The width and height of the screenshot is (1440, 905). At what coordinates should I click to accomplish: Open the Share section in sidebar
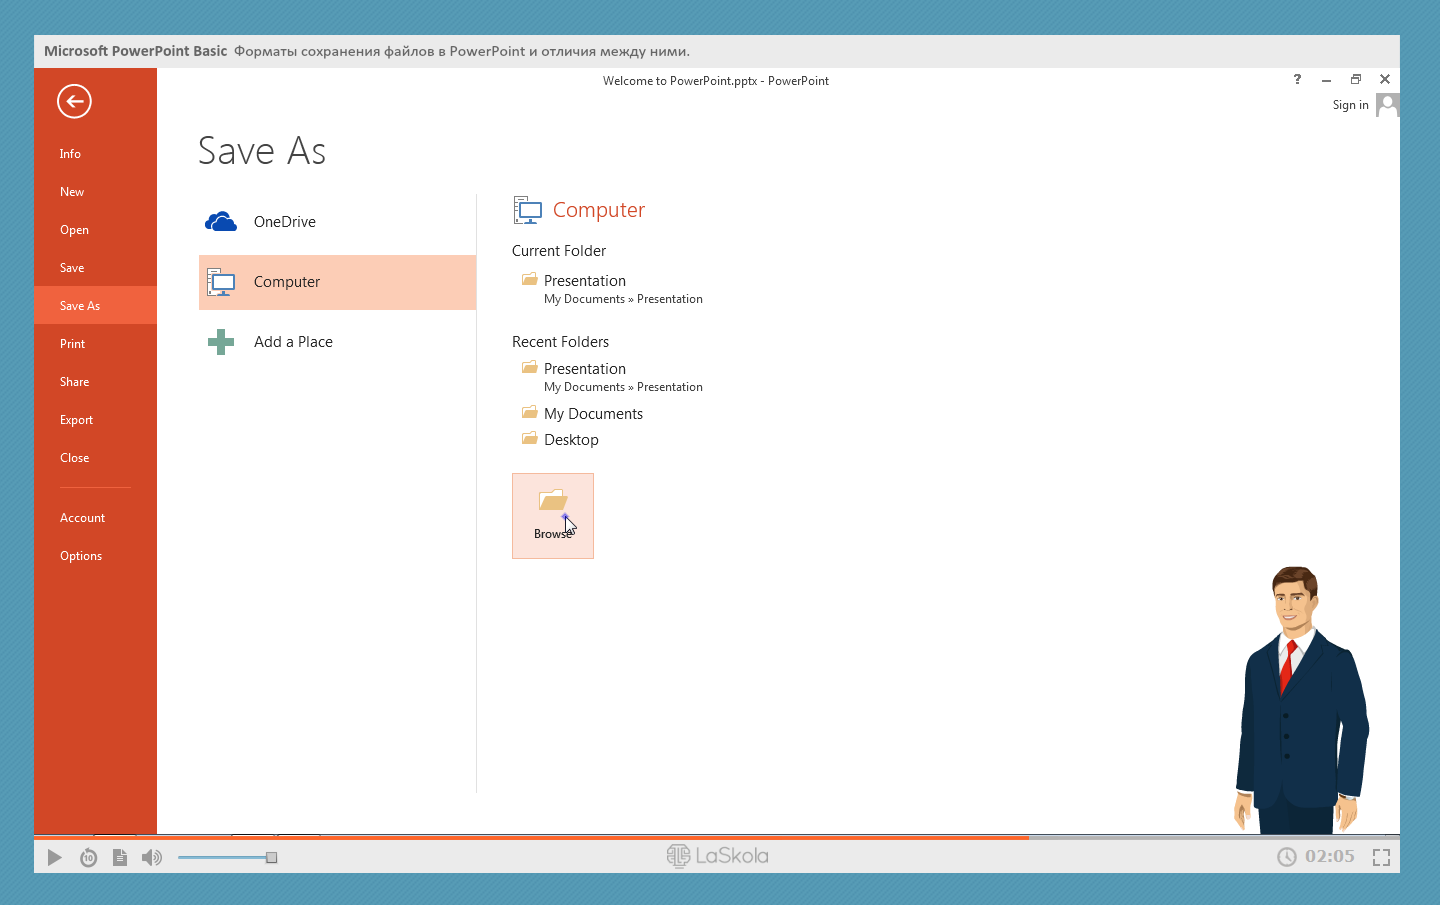[74, 382]
